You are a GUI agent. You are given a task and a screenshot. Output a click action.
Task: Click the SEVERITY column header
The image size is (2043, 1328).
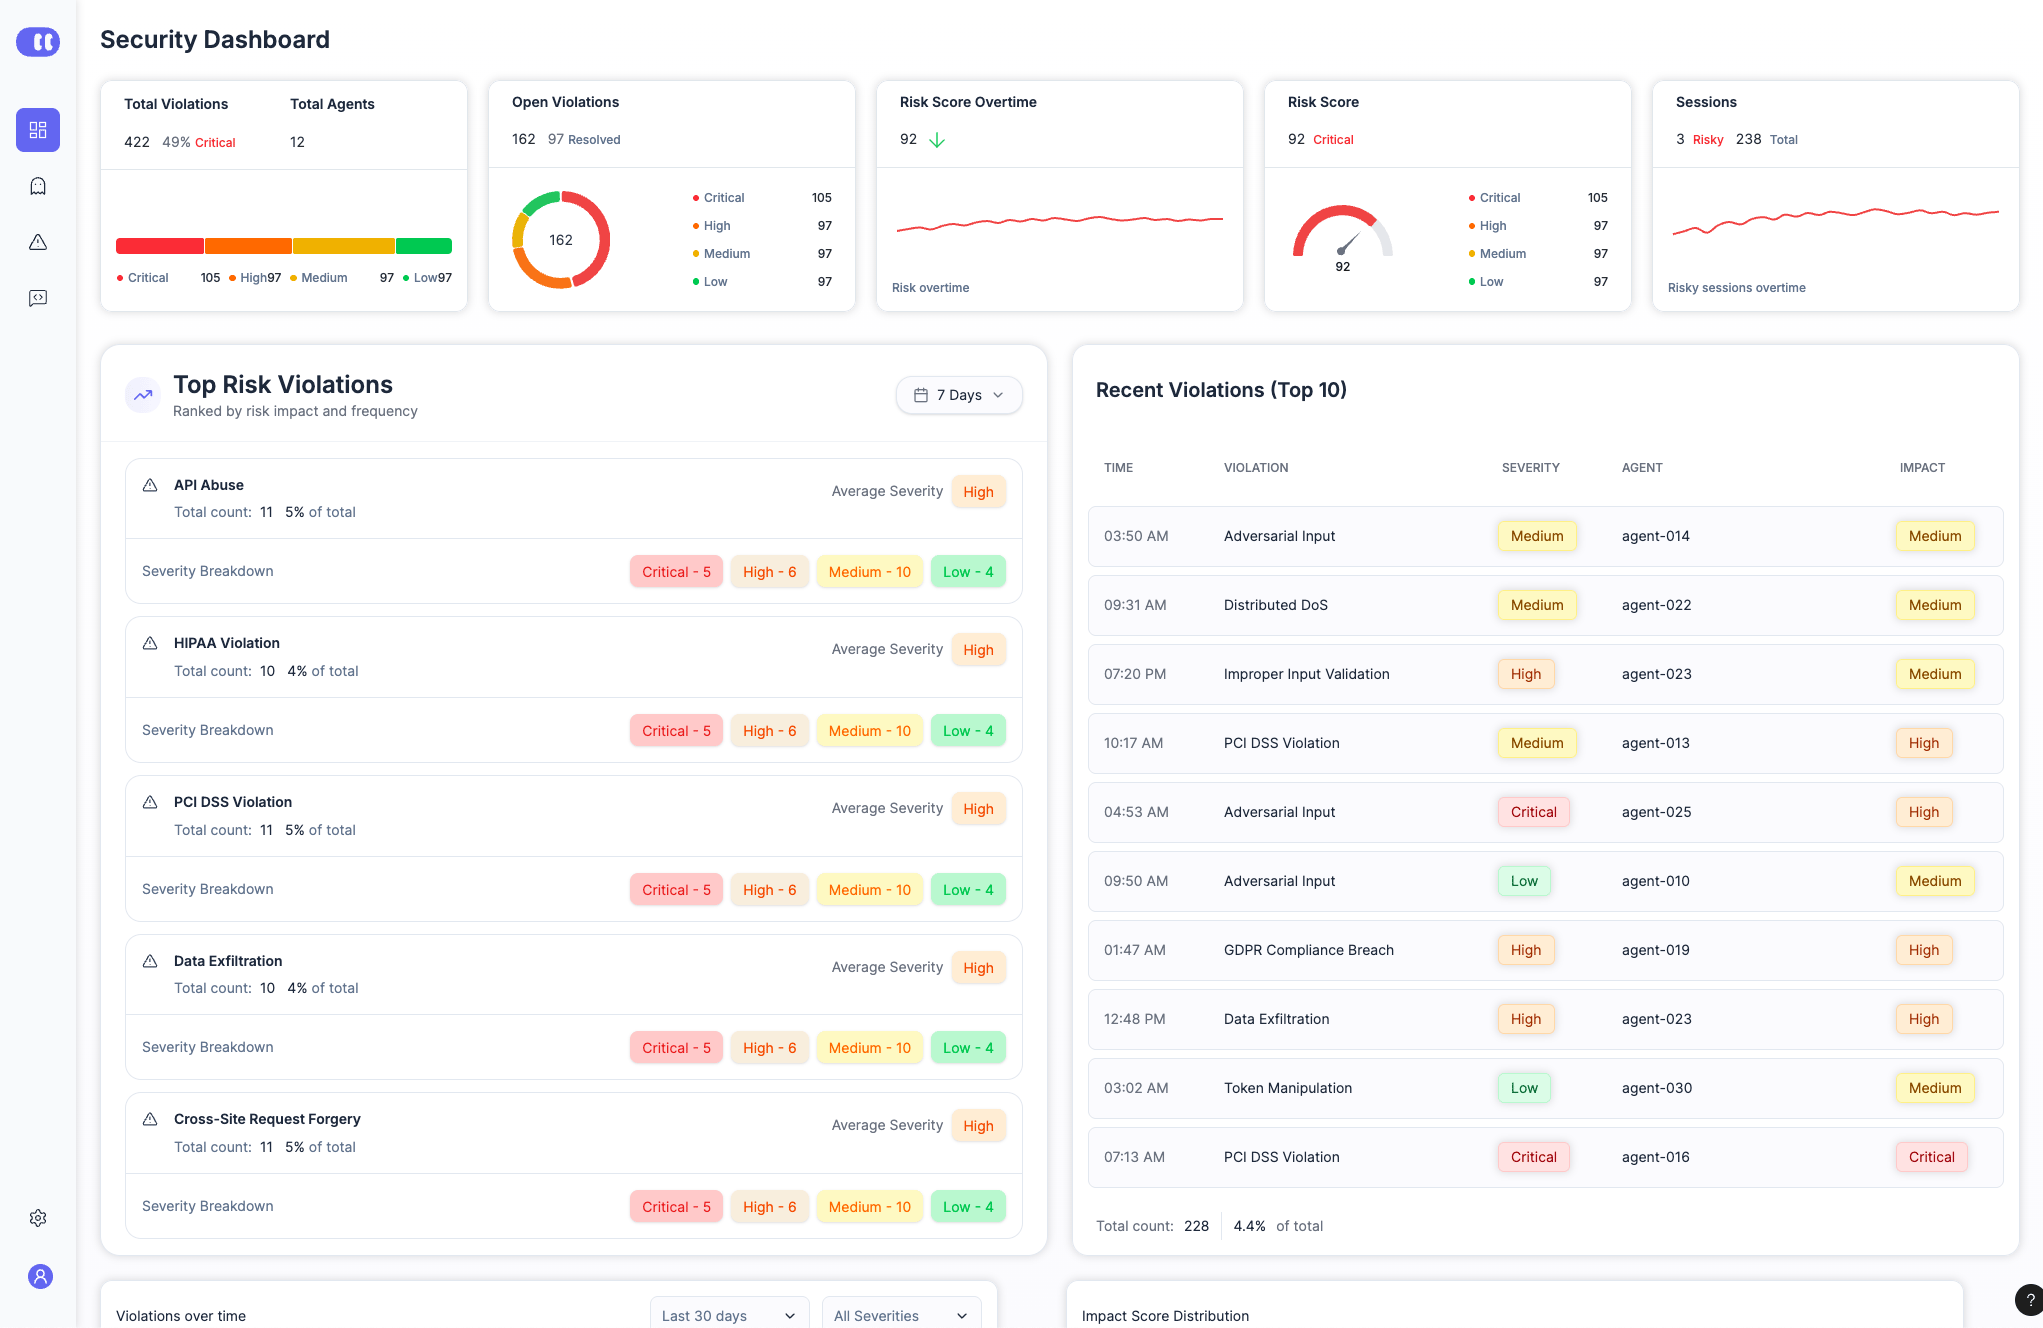pos(1530,468)
